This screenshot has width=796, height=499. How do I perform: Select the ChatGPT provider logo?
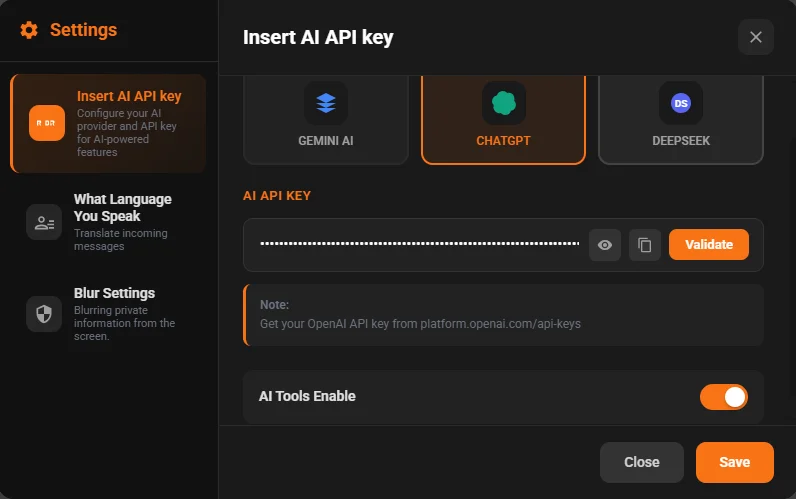tap(503, 102)
